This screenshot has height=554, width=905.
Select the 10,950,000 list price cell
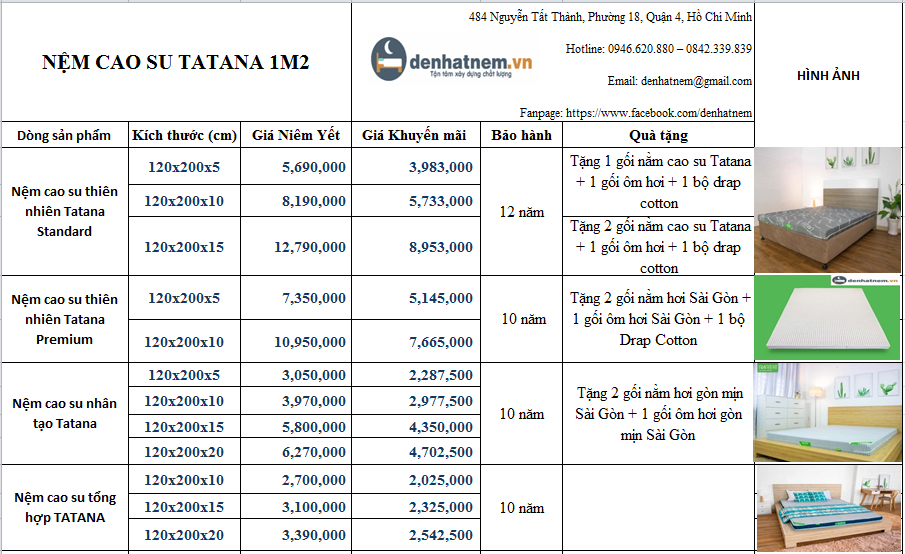(x=296, y=342)
